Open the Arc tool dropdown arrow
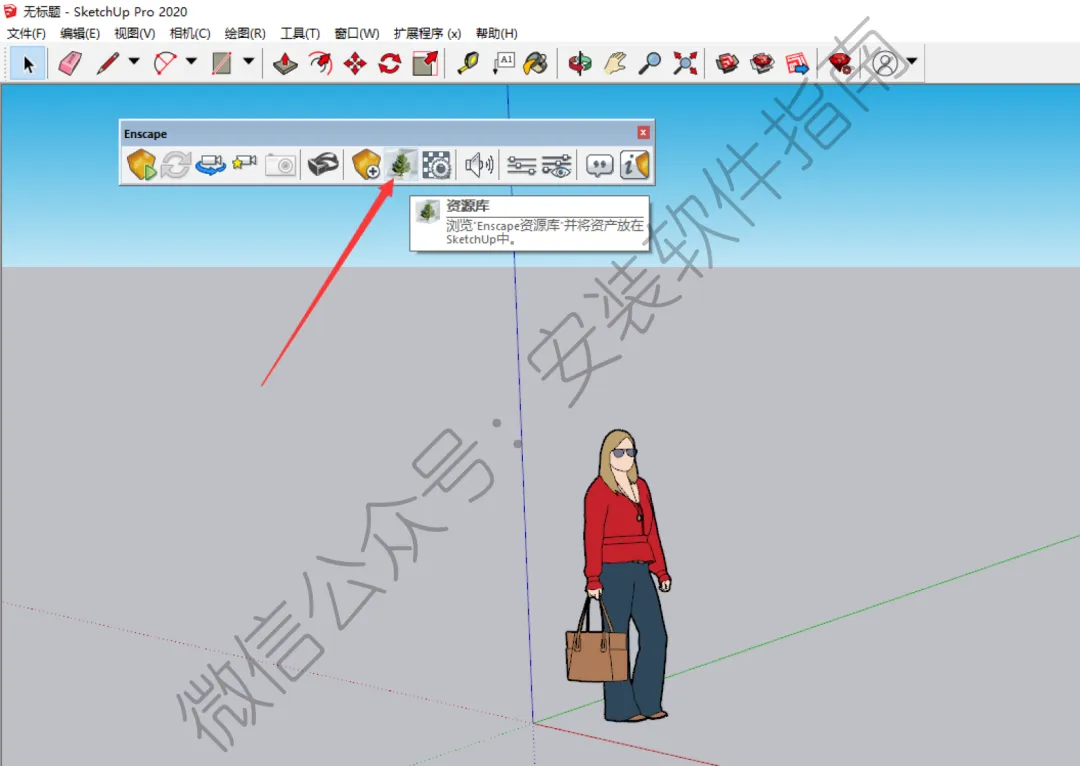 tap(191, 61)
